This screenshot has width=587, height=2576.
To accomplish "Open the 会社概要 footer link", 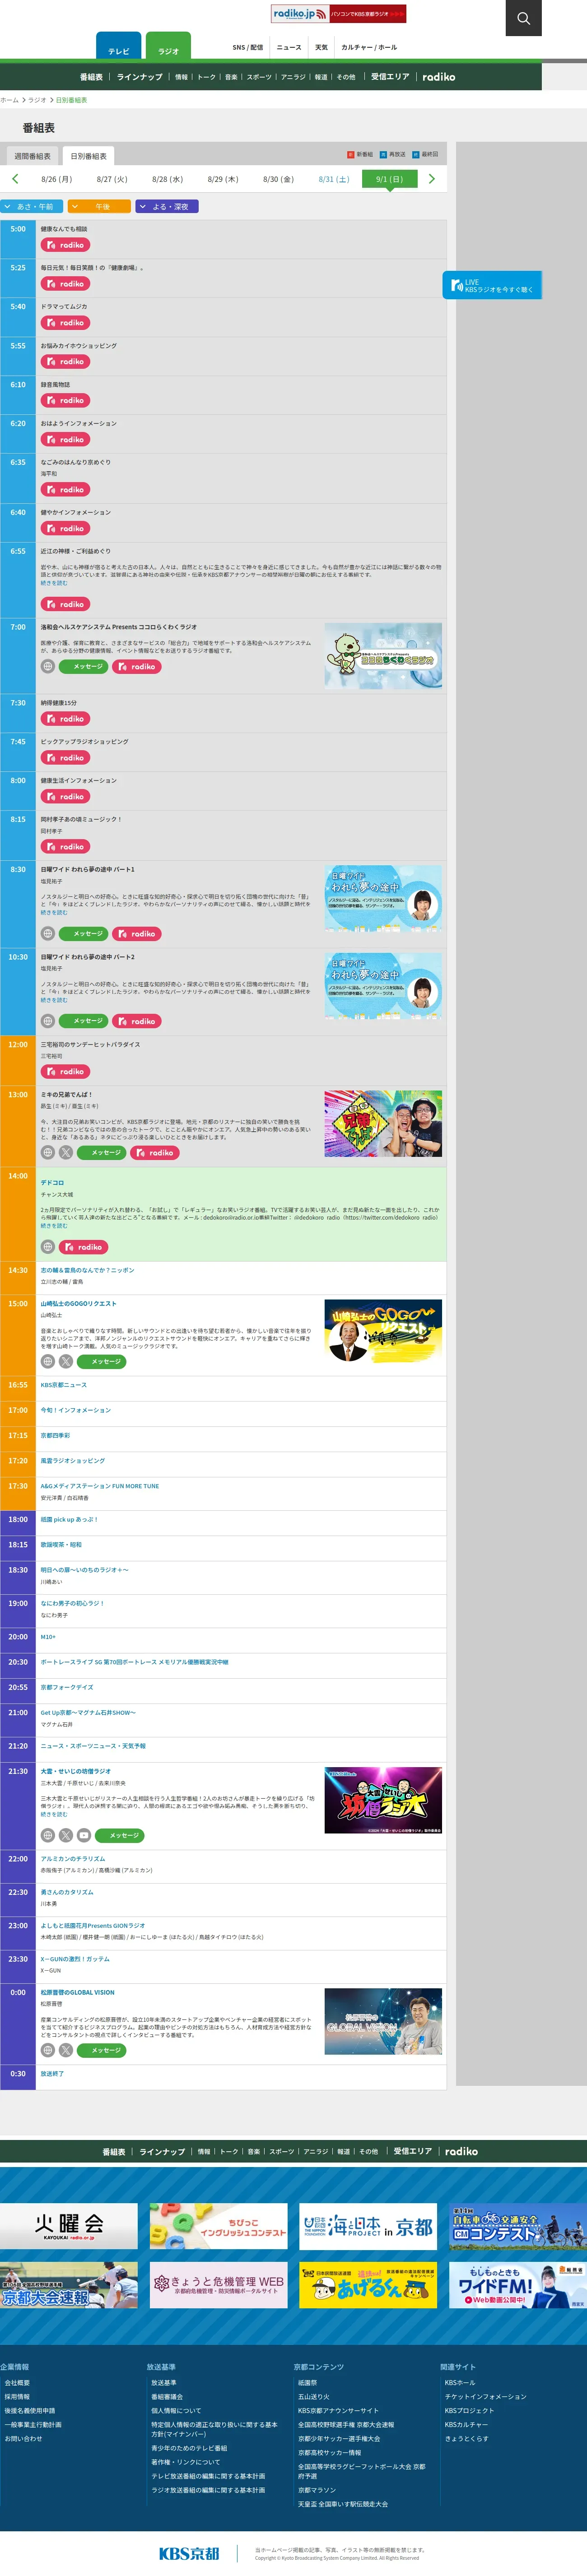I will [17, 2383].
